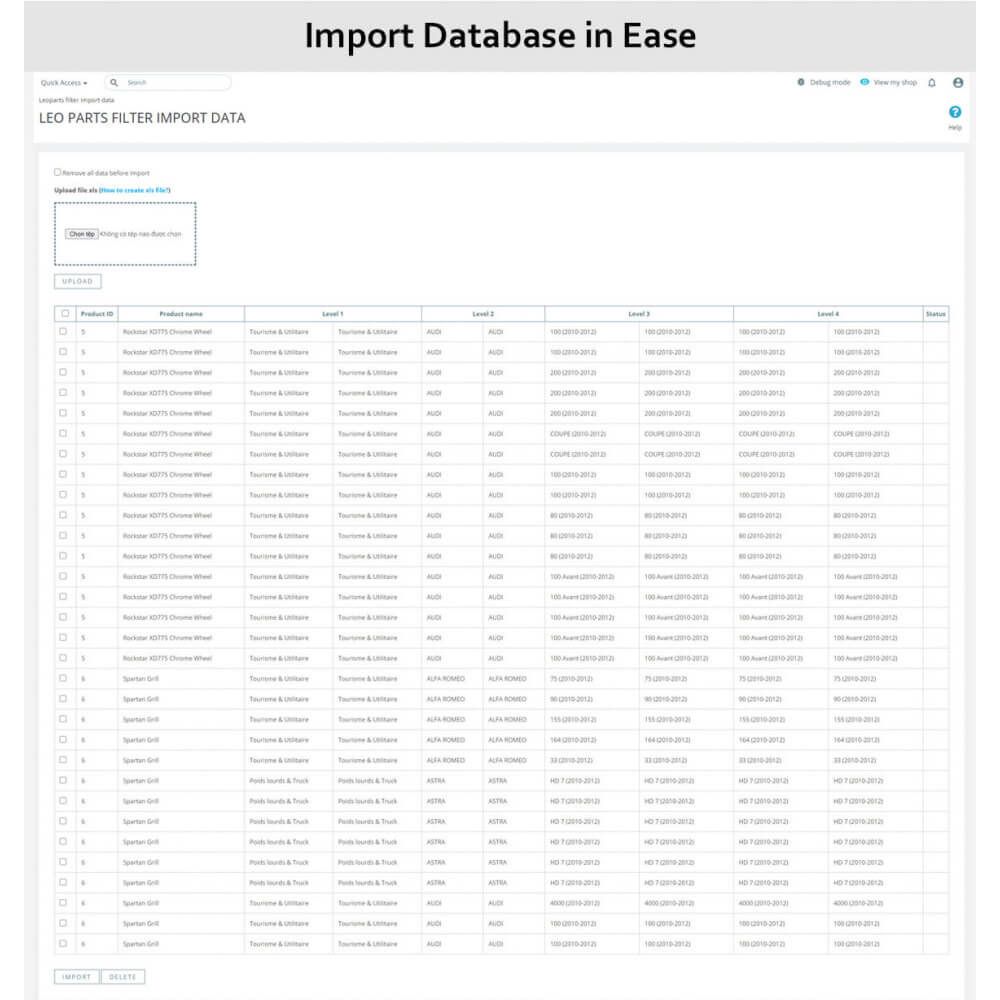The height and width of the screenshot is (1000, 1000).
Task: Click the Upload button
Action: pos(78,281)
